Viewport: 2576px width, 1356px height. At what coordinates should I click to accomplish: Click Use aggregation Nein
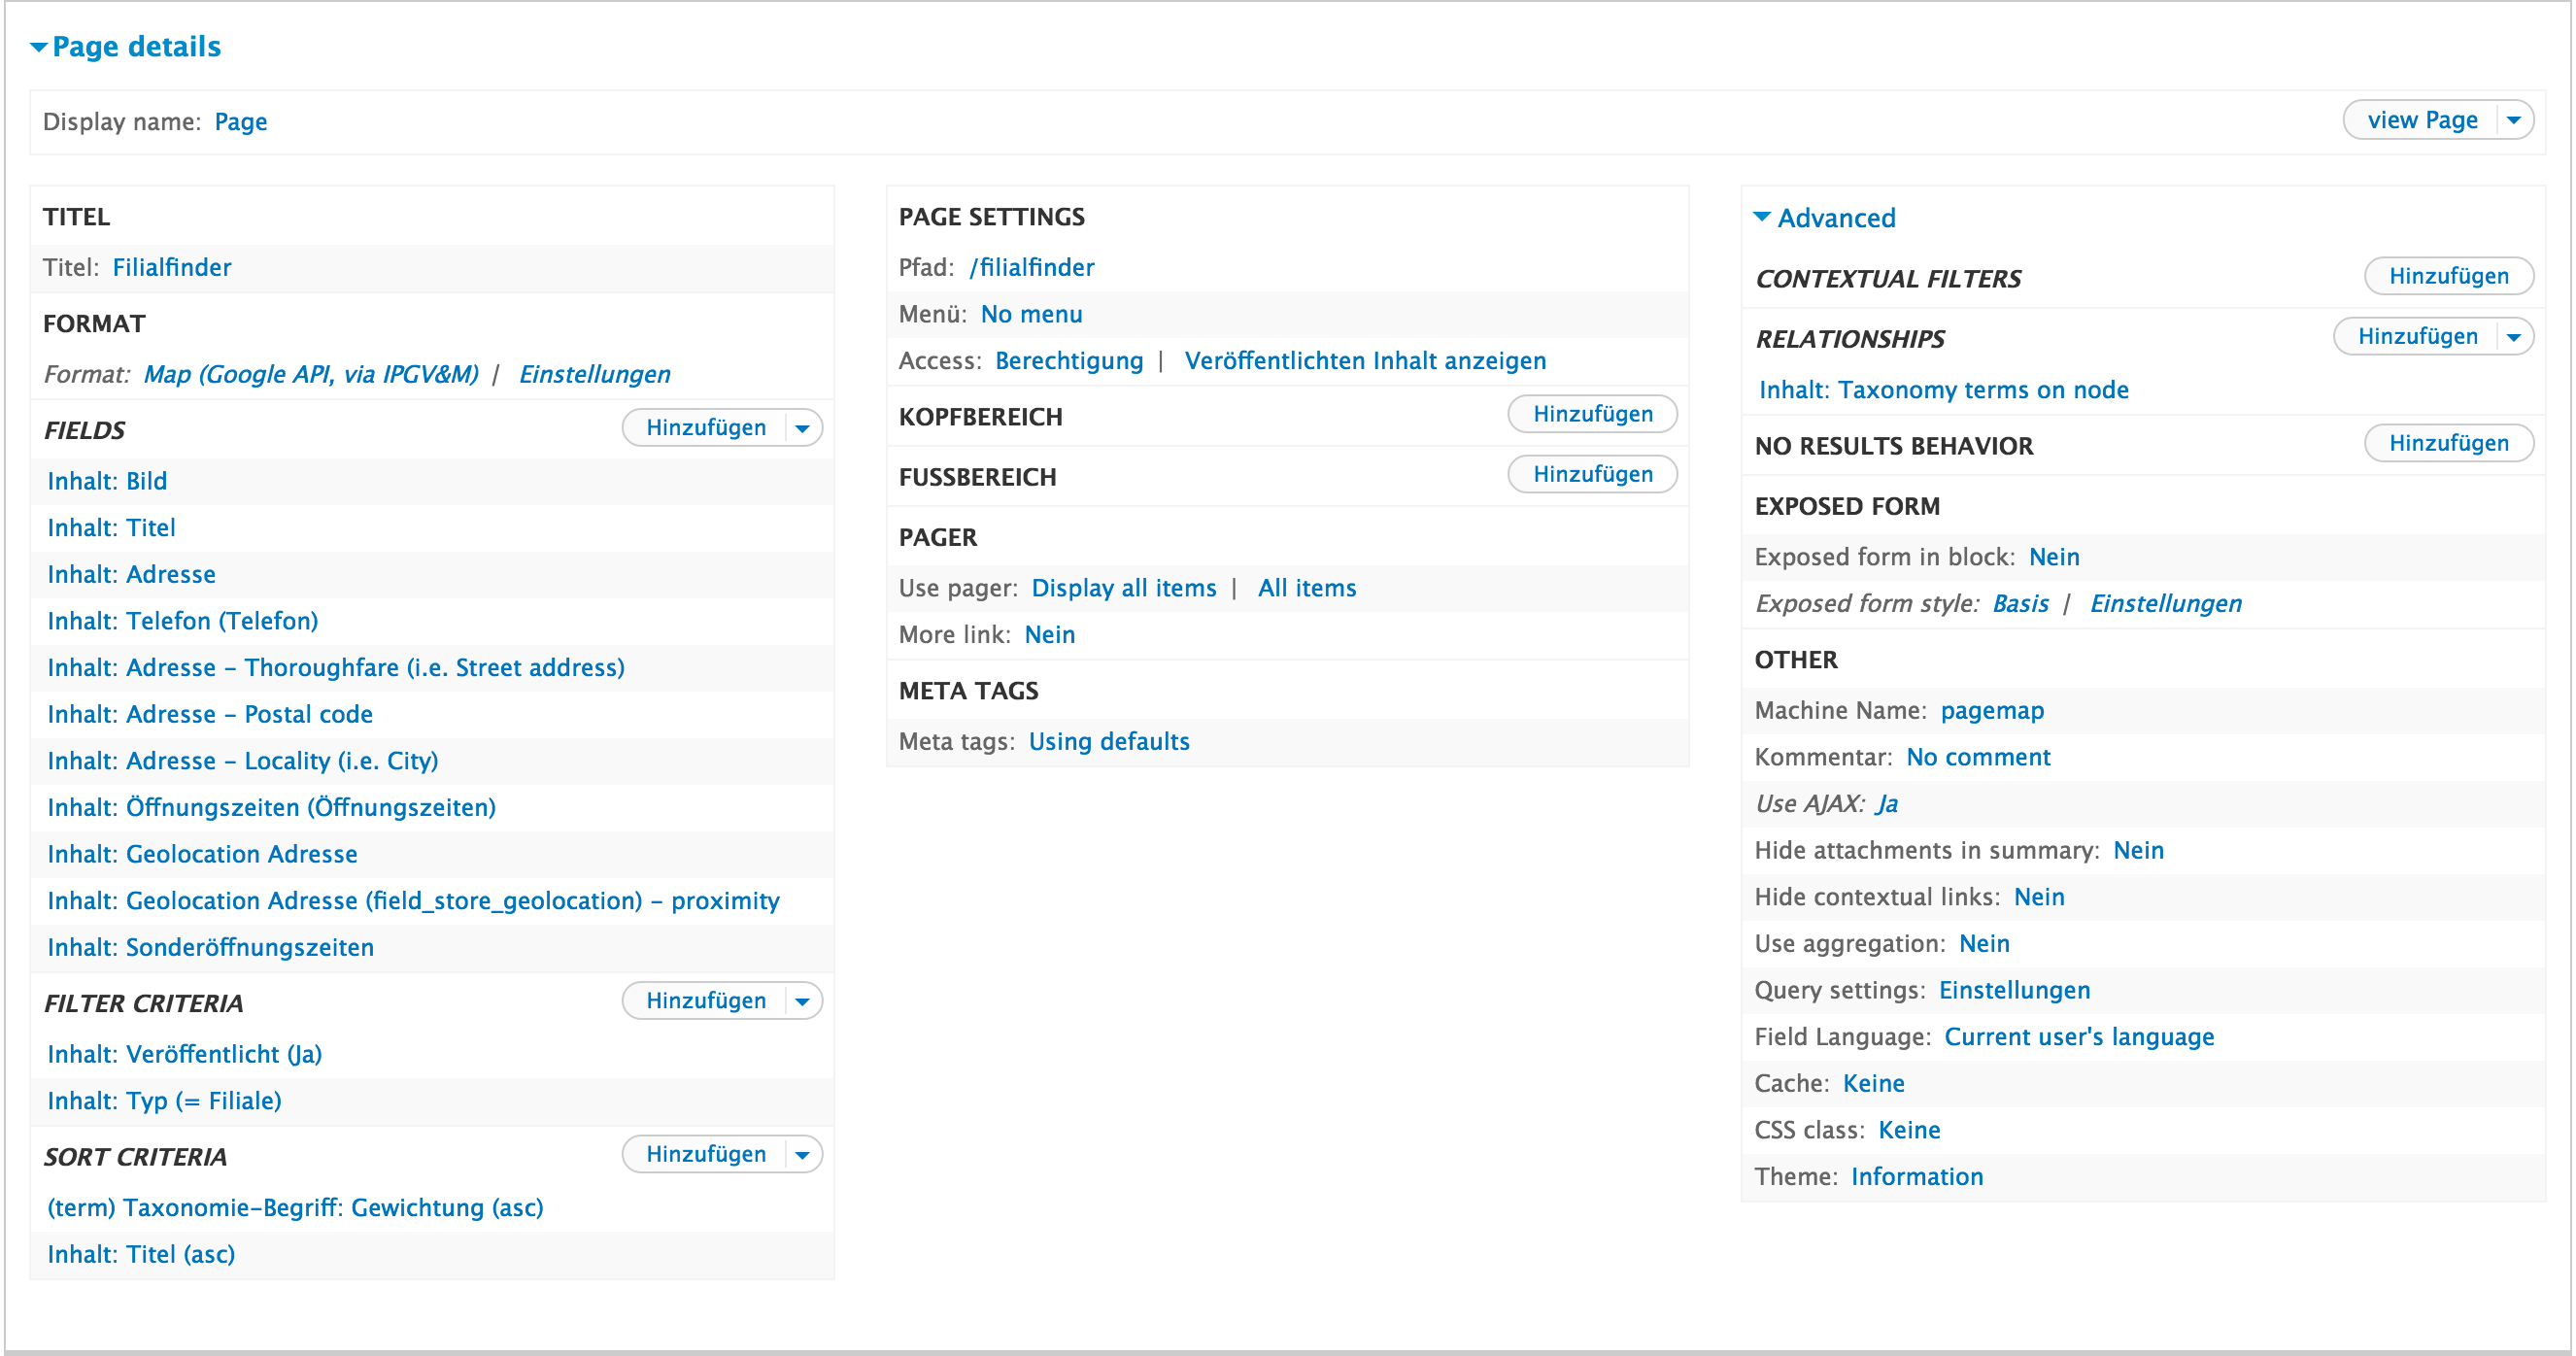click(x=1984, y=944)
